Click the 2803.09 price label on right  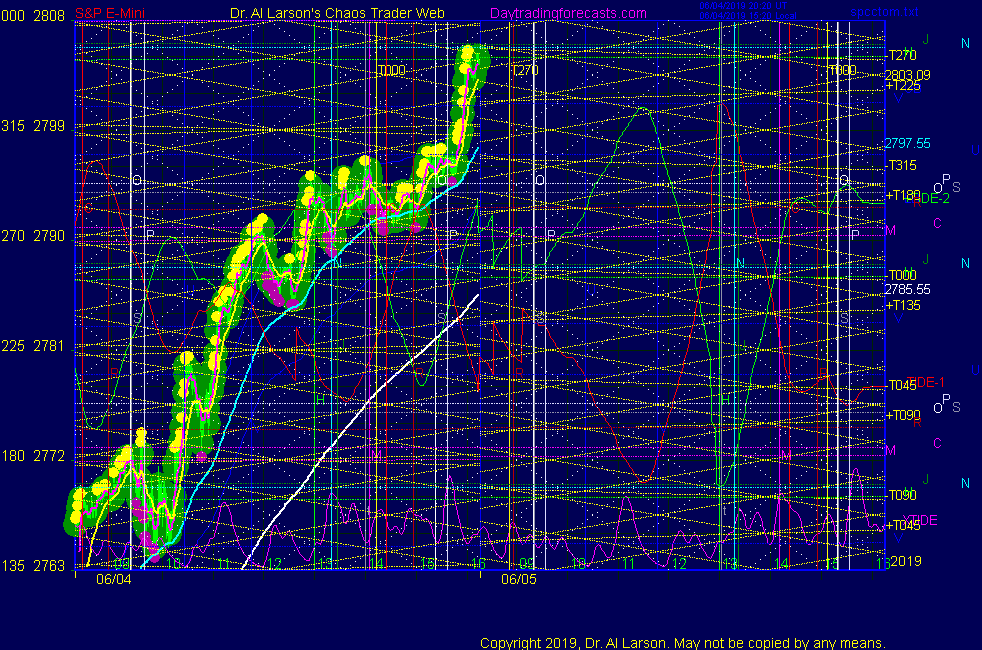pyautogui.click(x=908, y=74)
